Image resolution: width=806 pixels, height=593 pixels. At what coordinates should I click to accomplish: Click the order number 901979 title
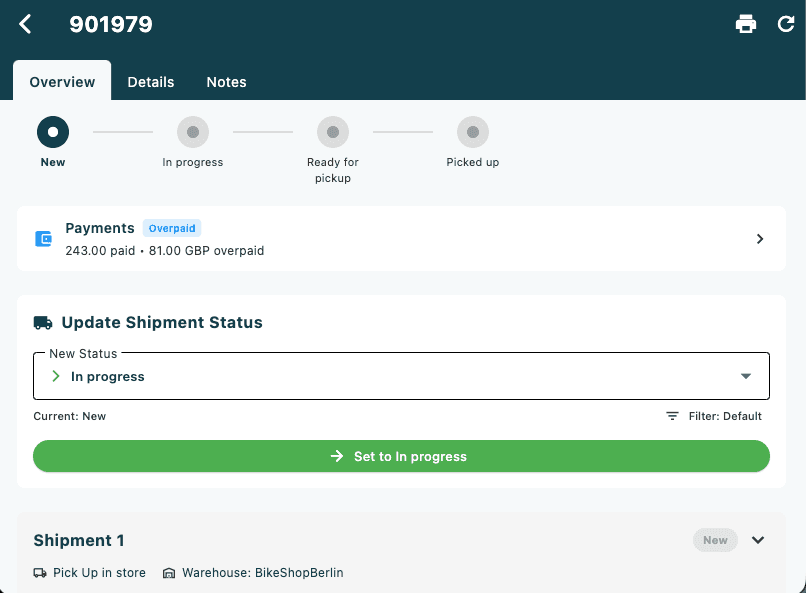coord(111,24)
